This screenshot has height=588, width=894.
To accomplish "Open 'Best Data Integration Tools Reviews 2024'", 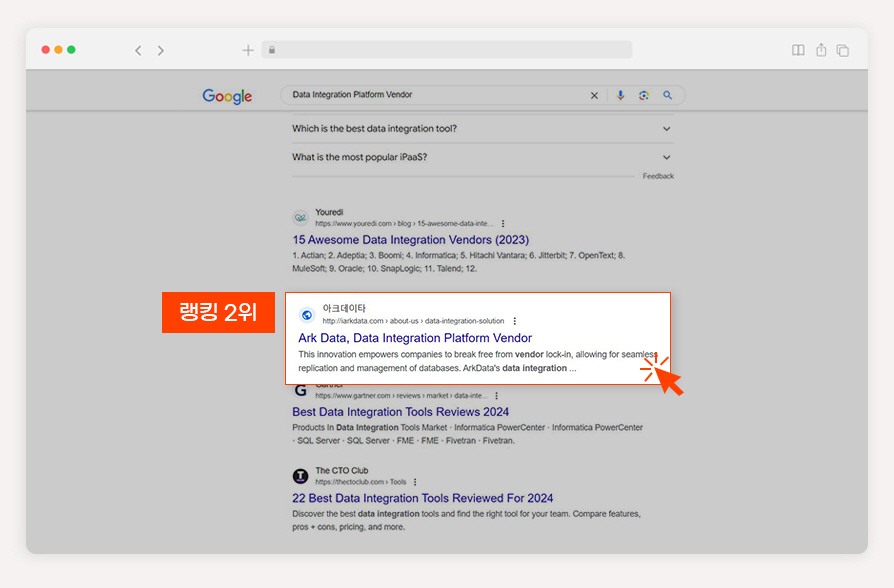I will point(400,412).
